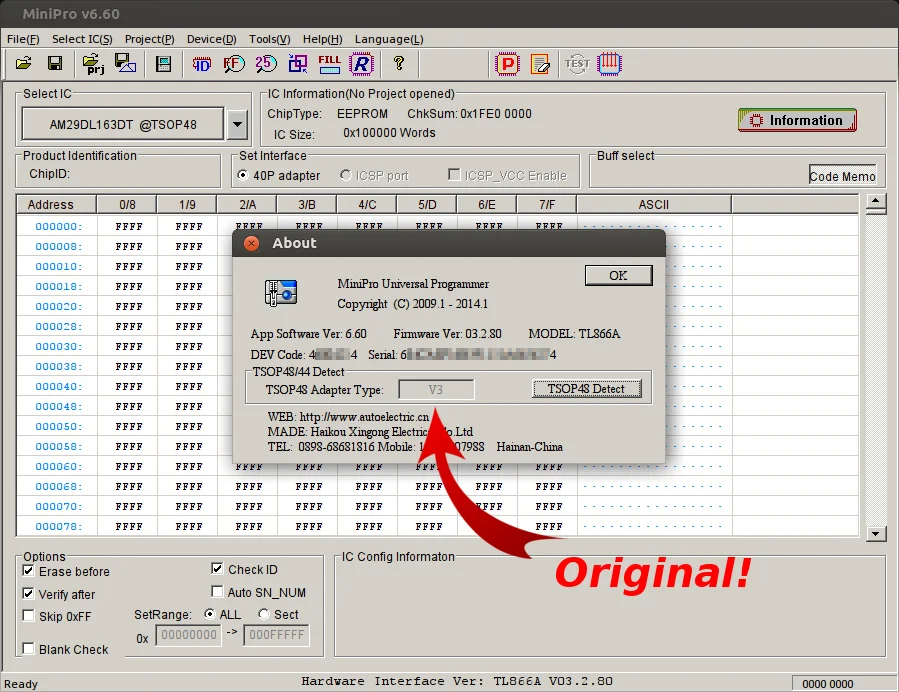Click the save project icon
Image resolution: width=899 pixels, height=692 pixels.
tap(126, 64)
